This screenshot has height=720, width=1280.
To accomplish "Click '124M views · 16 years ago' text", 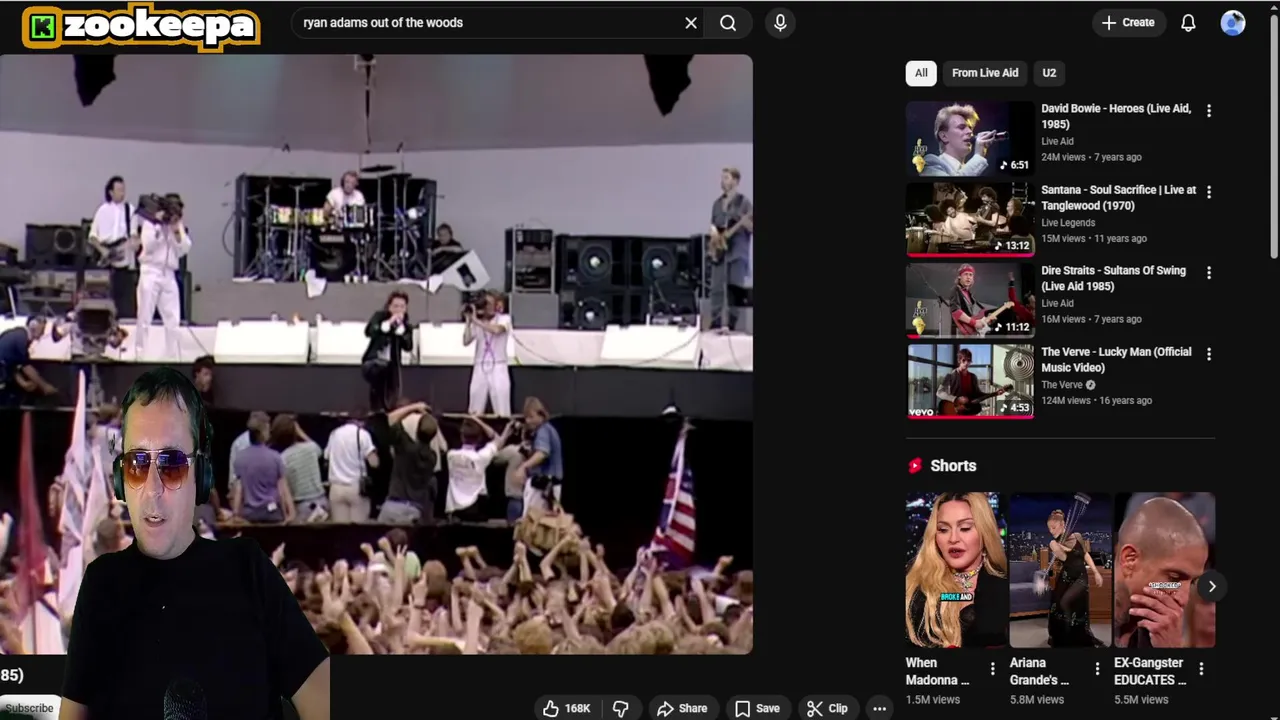I will pos(1096,400).
